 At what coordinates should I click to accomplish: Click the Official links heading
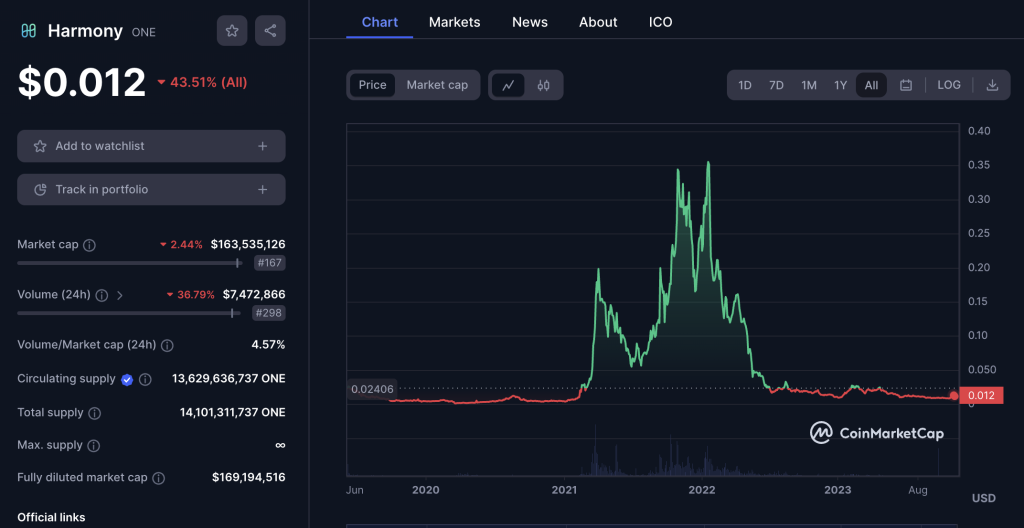tap(51, 518)
